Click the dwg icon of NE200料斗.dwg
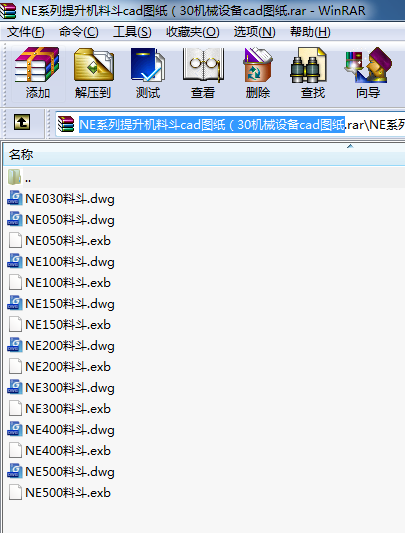 (x=15, y=345)
